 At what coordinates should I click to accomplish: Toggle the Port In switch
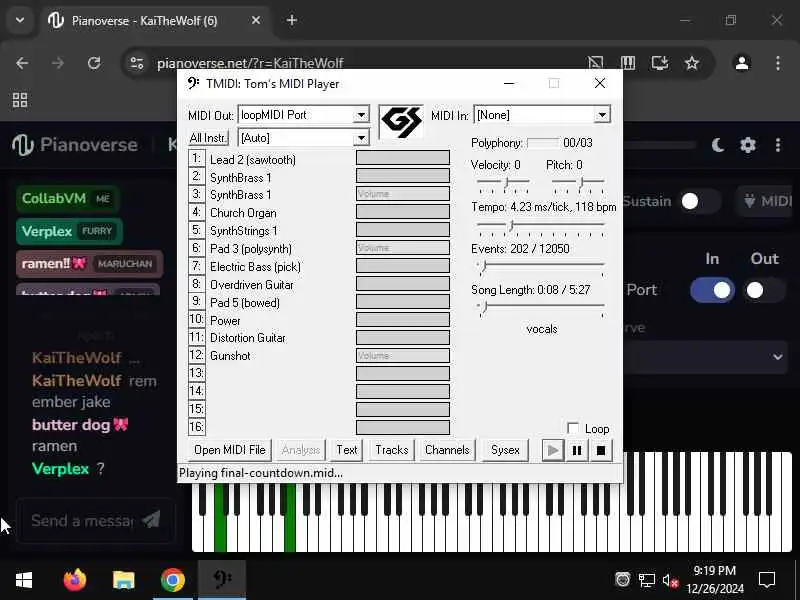point(713,290)
